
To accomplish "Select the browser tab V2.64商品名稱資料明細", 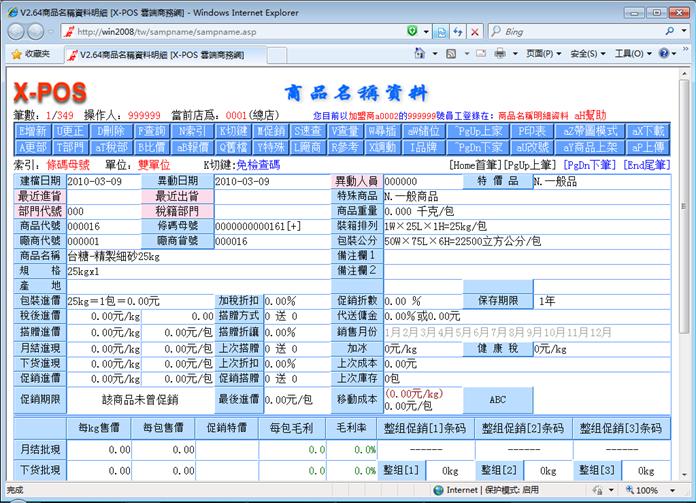I will [160, 53].
